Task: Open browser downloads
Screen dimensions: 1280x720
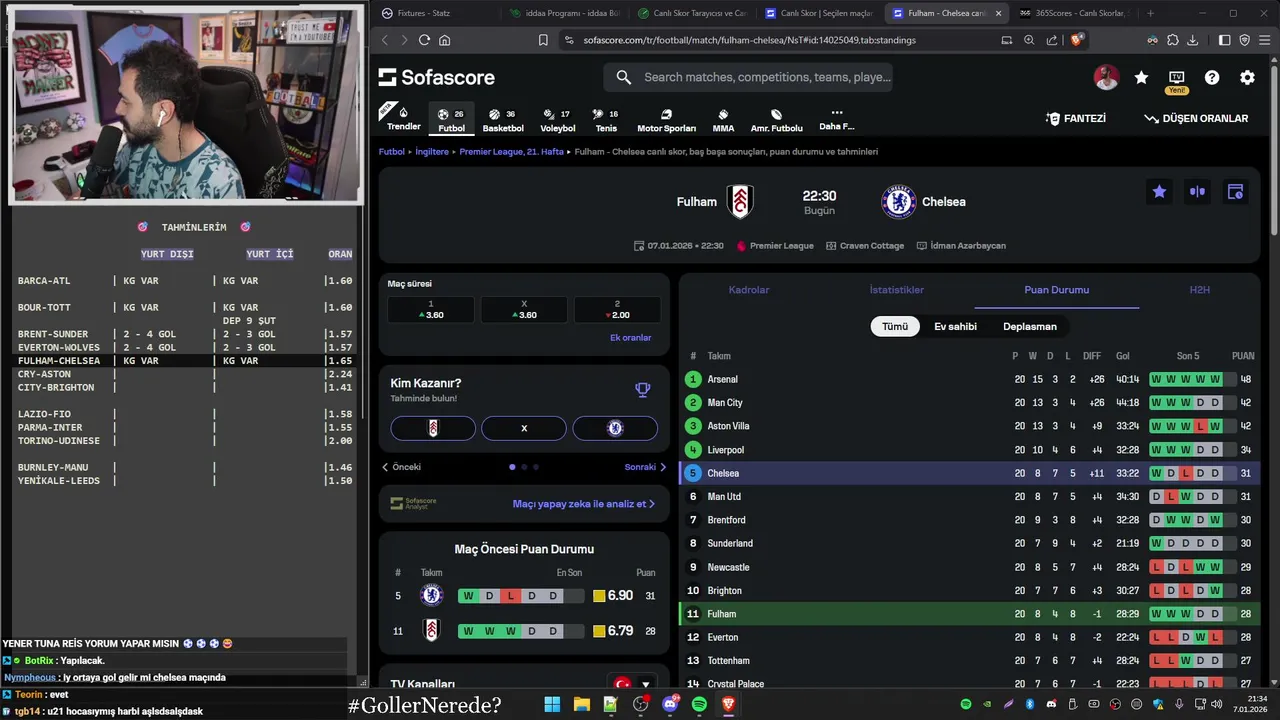Action: [1194, 40]
